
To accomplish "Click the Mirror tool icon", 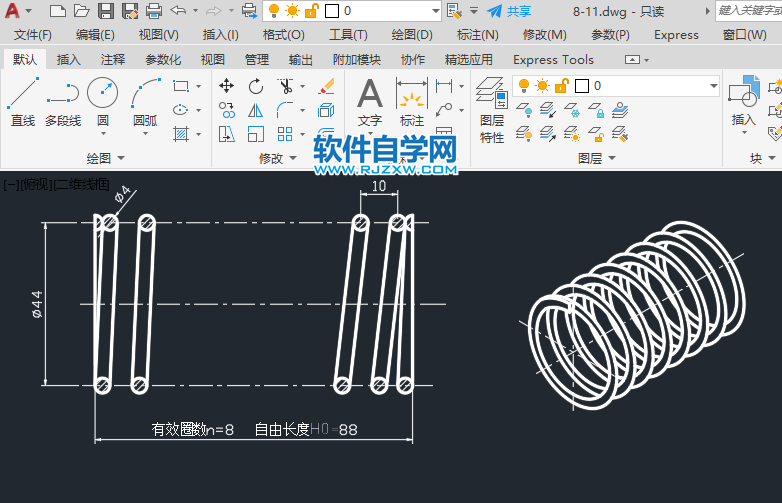I will pos(256,110).
